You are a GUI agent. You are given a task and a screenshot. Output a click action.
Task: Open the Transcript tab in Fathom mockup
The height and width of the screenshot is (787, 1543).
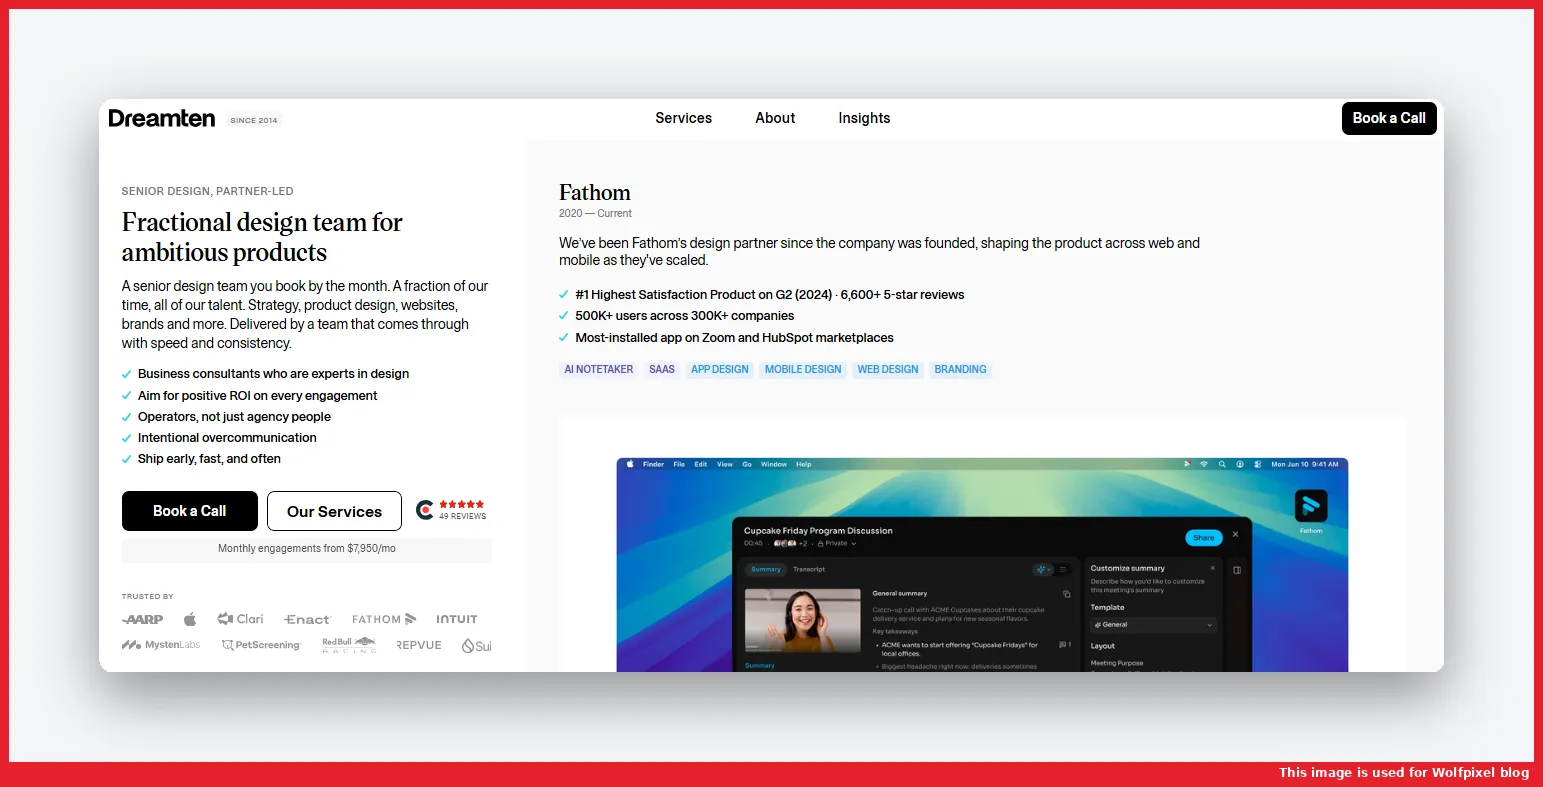[809, 569]
